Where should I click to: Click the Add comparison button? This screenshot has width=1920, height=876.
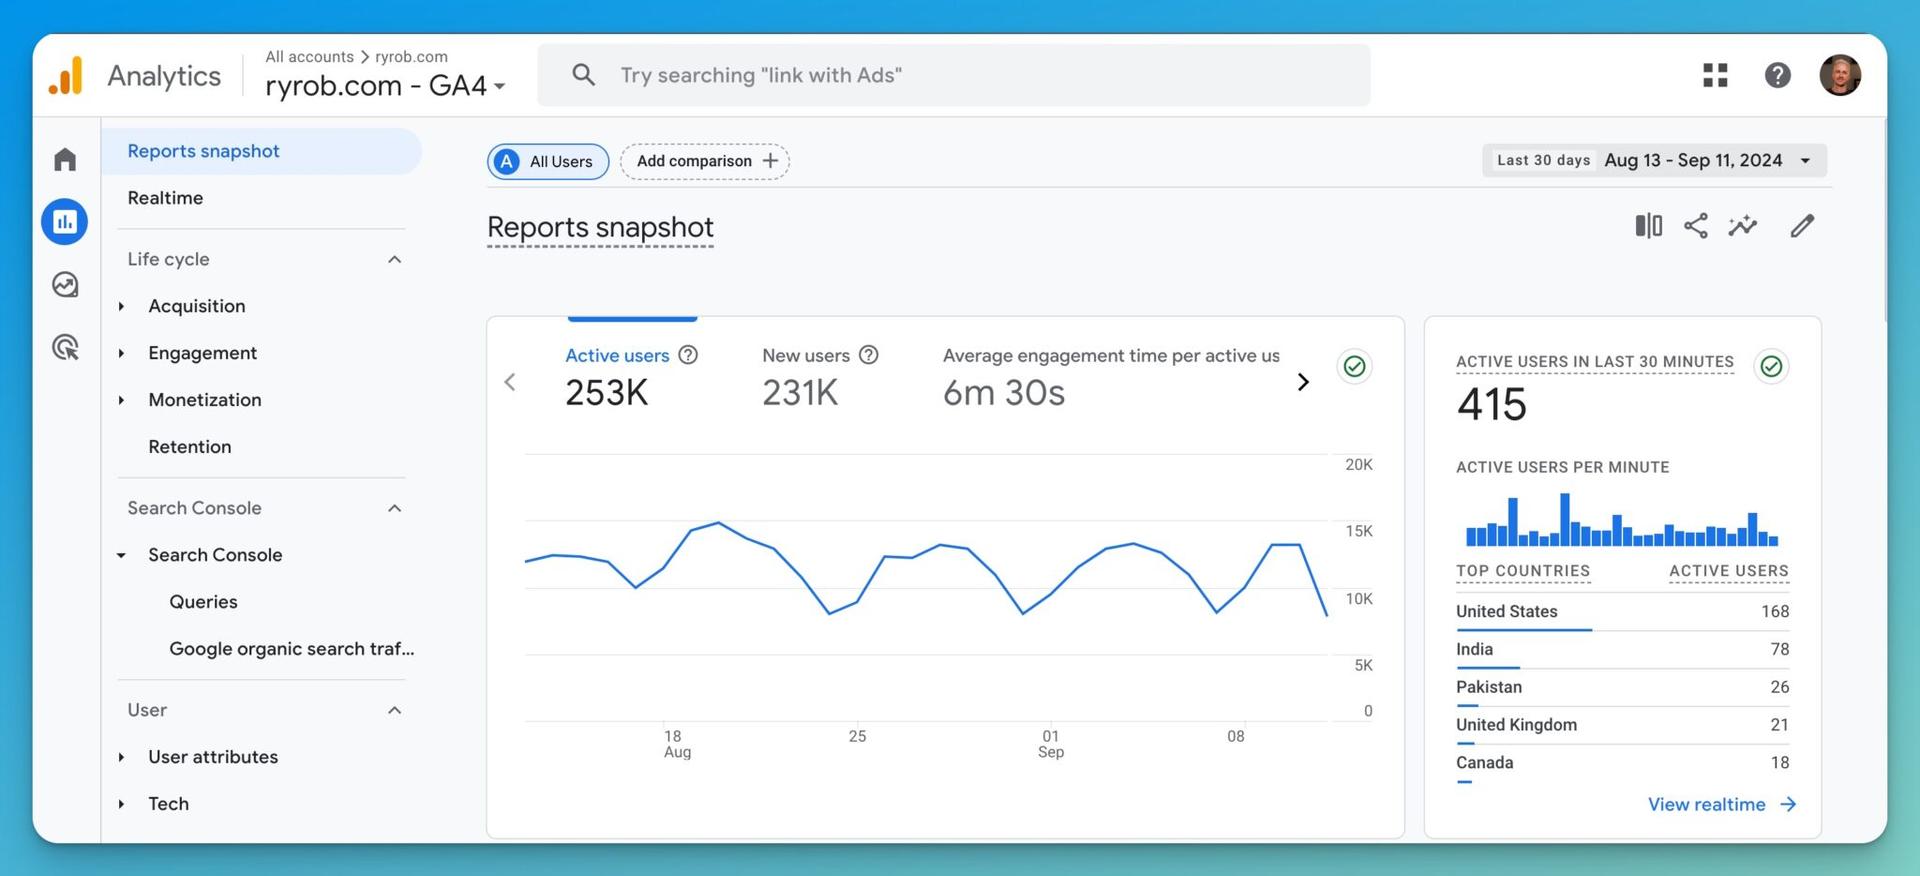[705, 161]
